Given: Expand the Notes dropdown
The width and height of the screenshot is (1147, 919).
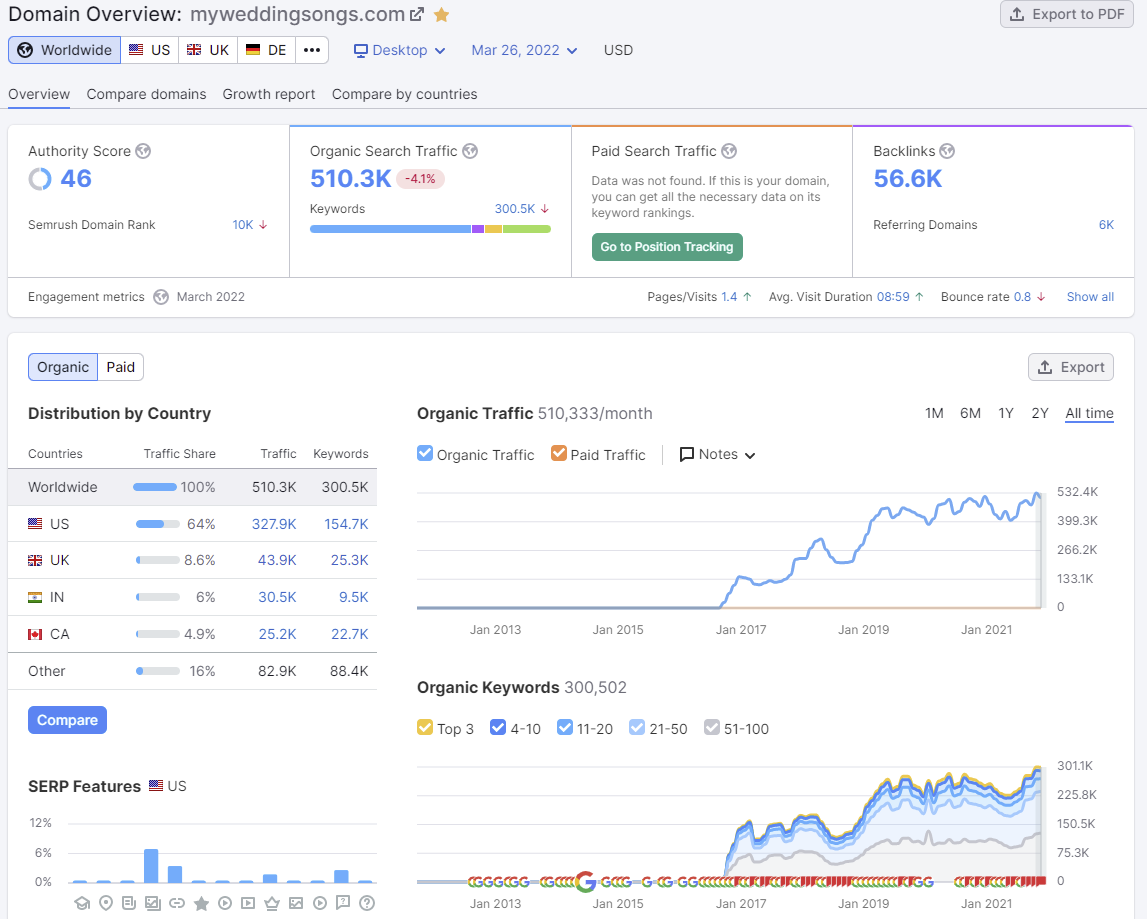Looking at the screenshot, I should (717, 454).
